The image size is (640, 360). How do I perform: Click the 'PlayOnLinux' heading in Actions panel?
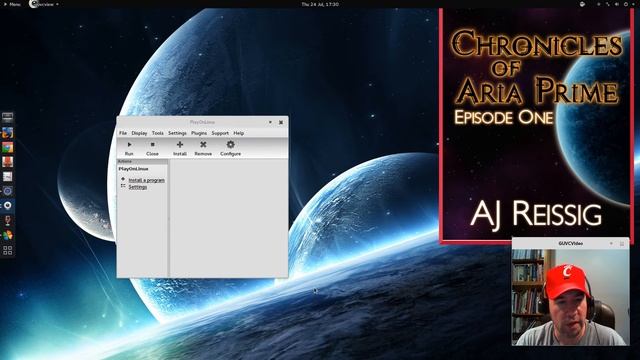coord(133,169)
